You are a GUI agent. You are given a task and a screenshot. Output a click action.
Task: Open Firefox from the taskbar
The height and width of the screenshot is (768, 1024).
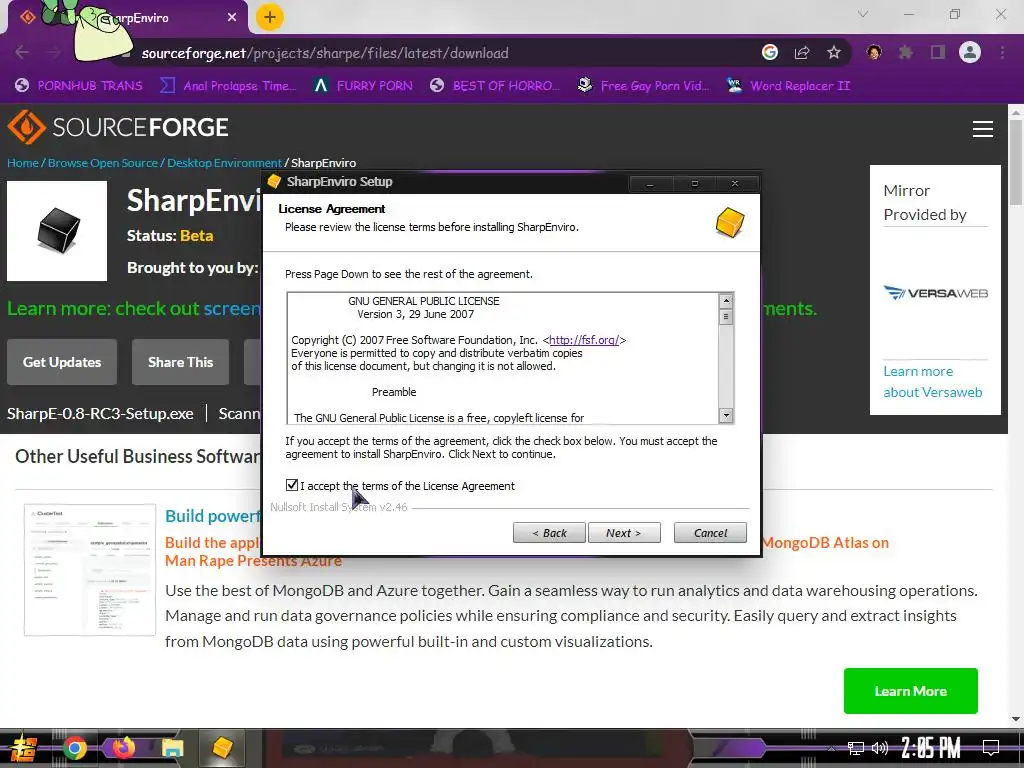(x=123, y=747)
